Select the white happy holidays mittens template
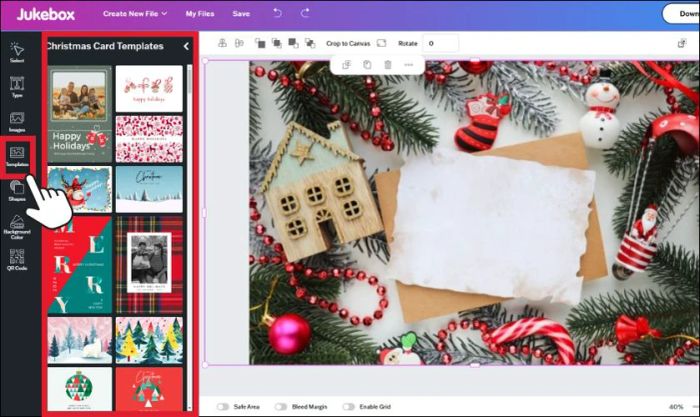This screenshot has height=417, width=700. click(x=149, y=89)
